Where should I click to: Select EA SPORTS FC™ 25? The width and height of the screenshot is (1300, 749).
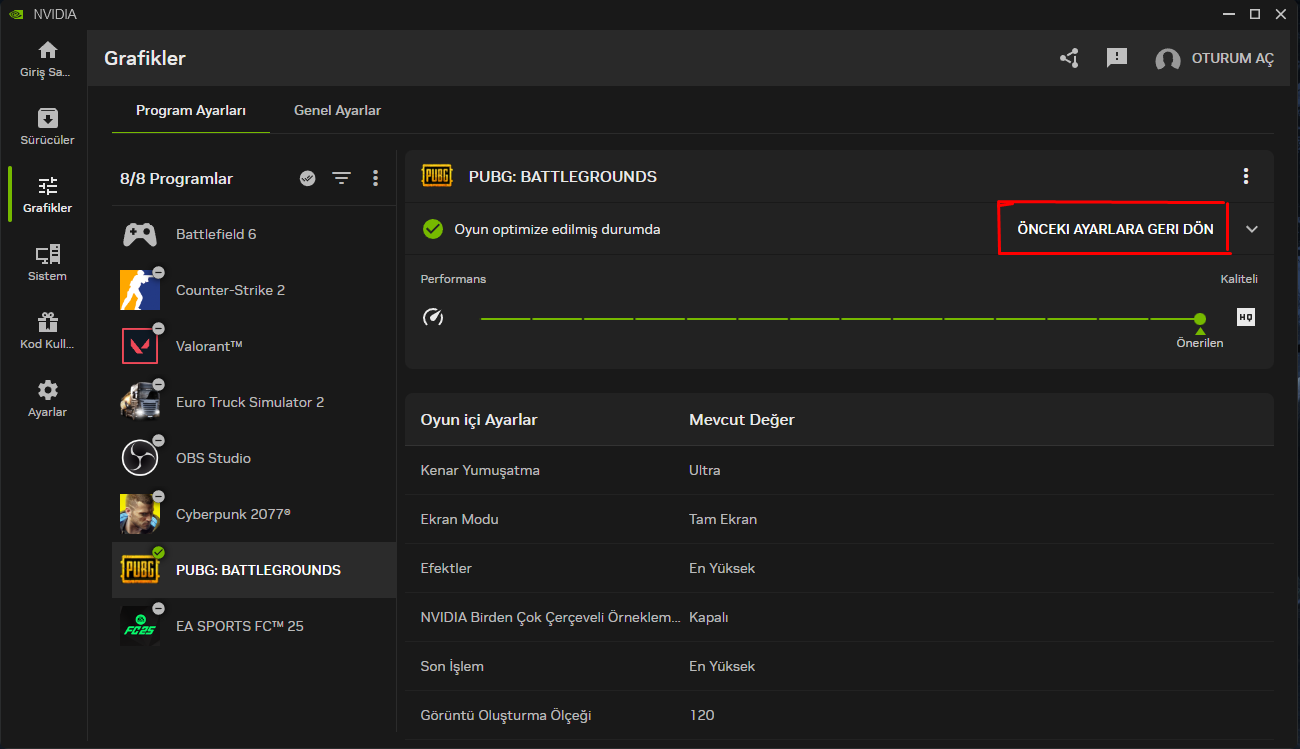(254, 626)
